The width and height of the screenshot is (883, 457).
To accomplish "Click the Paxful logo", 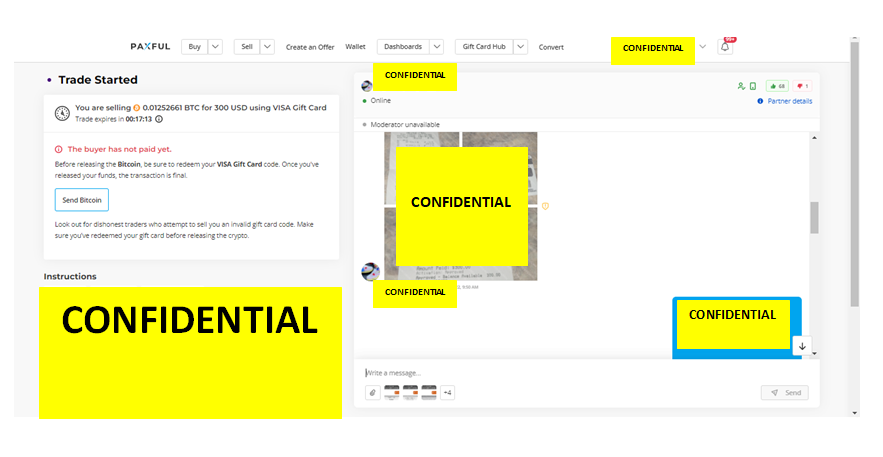I will pyautogui.click(x=150, y=47).
